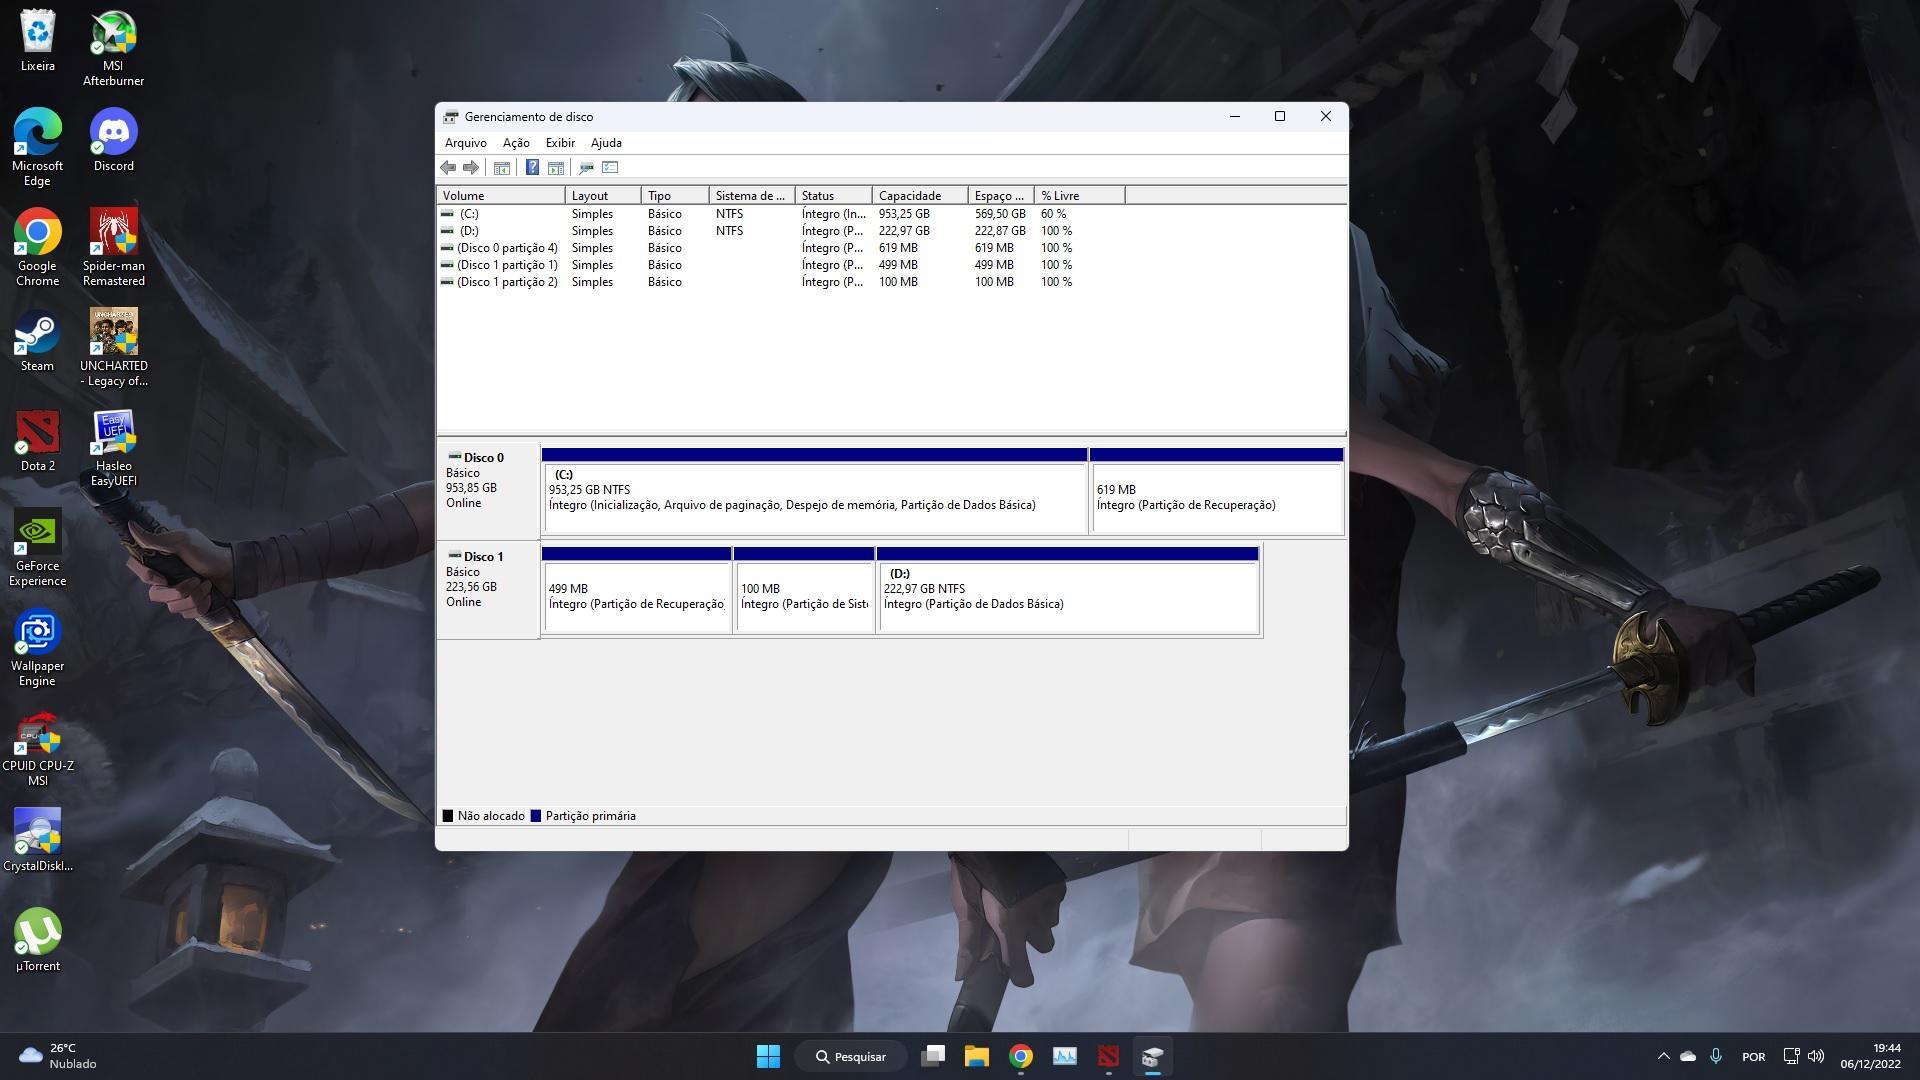Toggle the show/hide console tree toolbar icon

(x=502, y=168)
